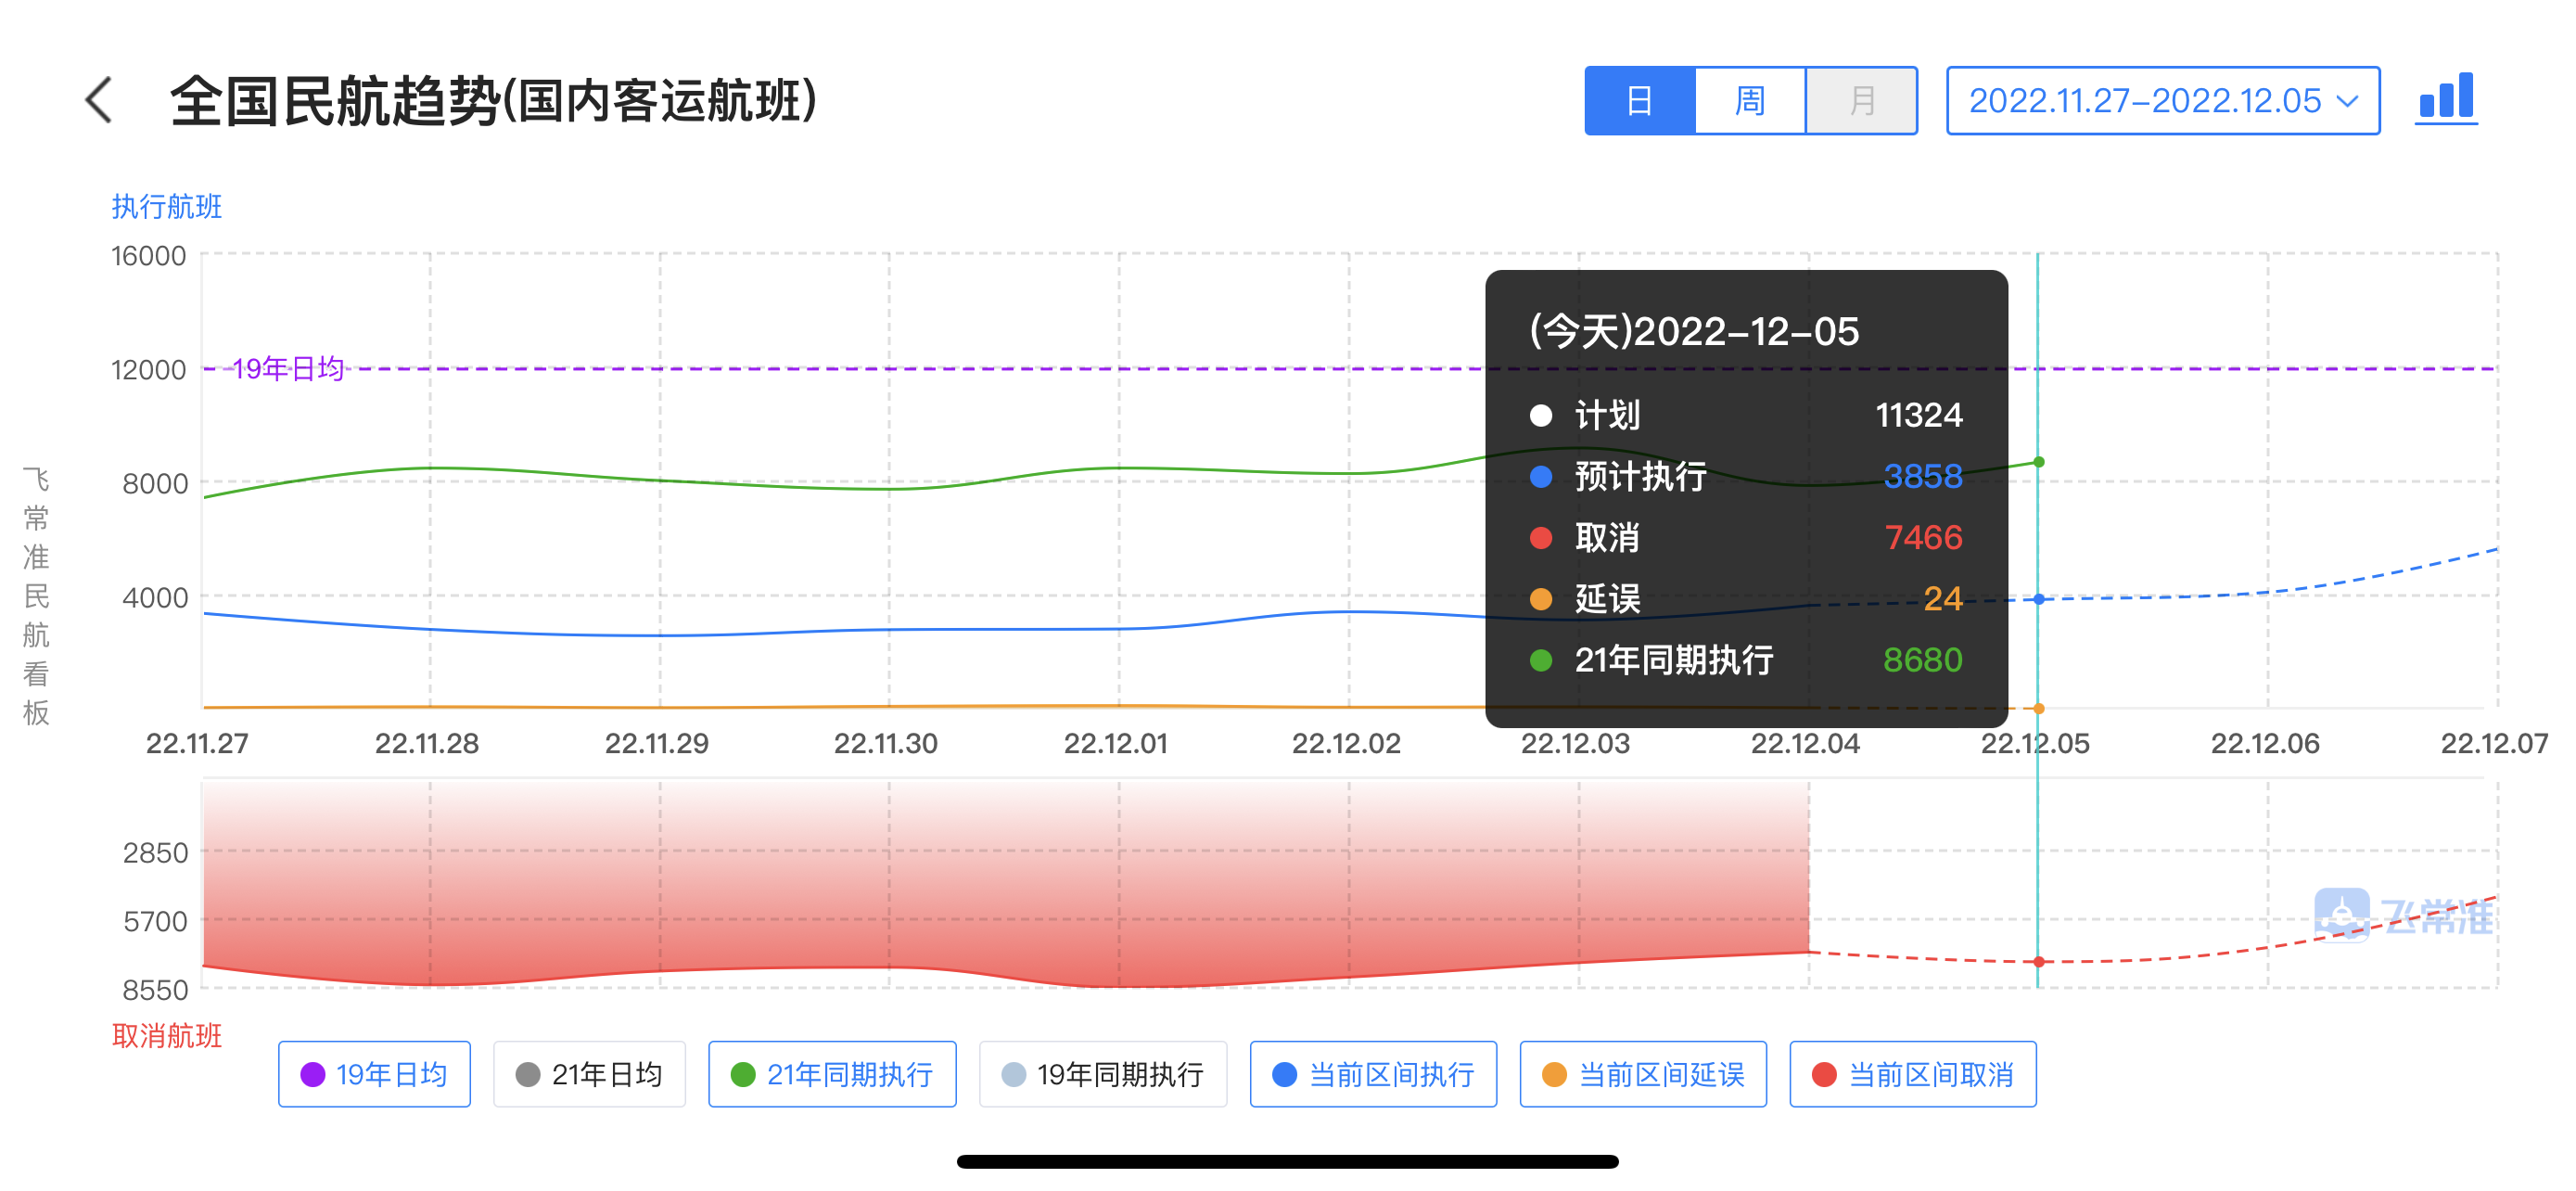Viewport: 2576px width, 1191px height.
Task: Disable the 19年日均 series line
Action: (374, 1074)
